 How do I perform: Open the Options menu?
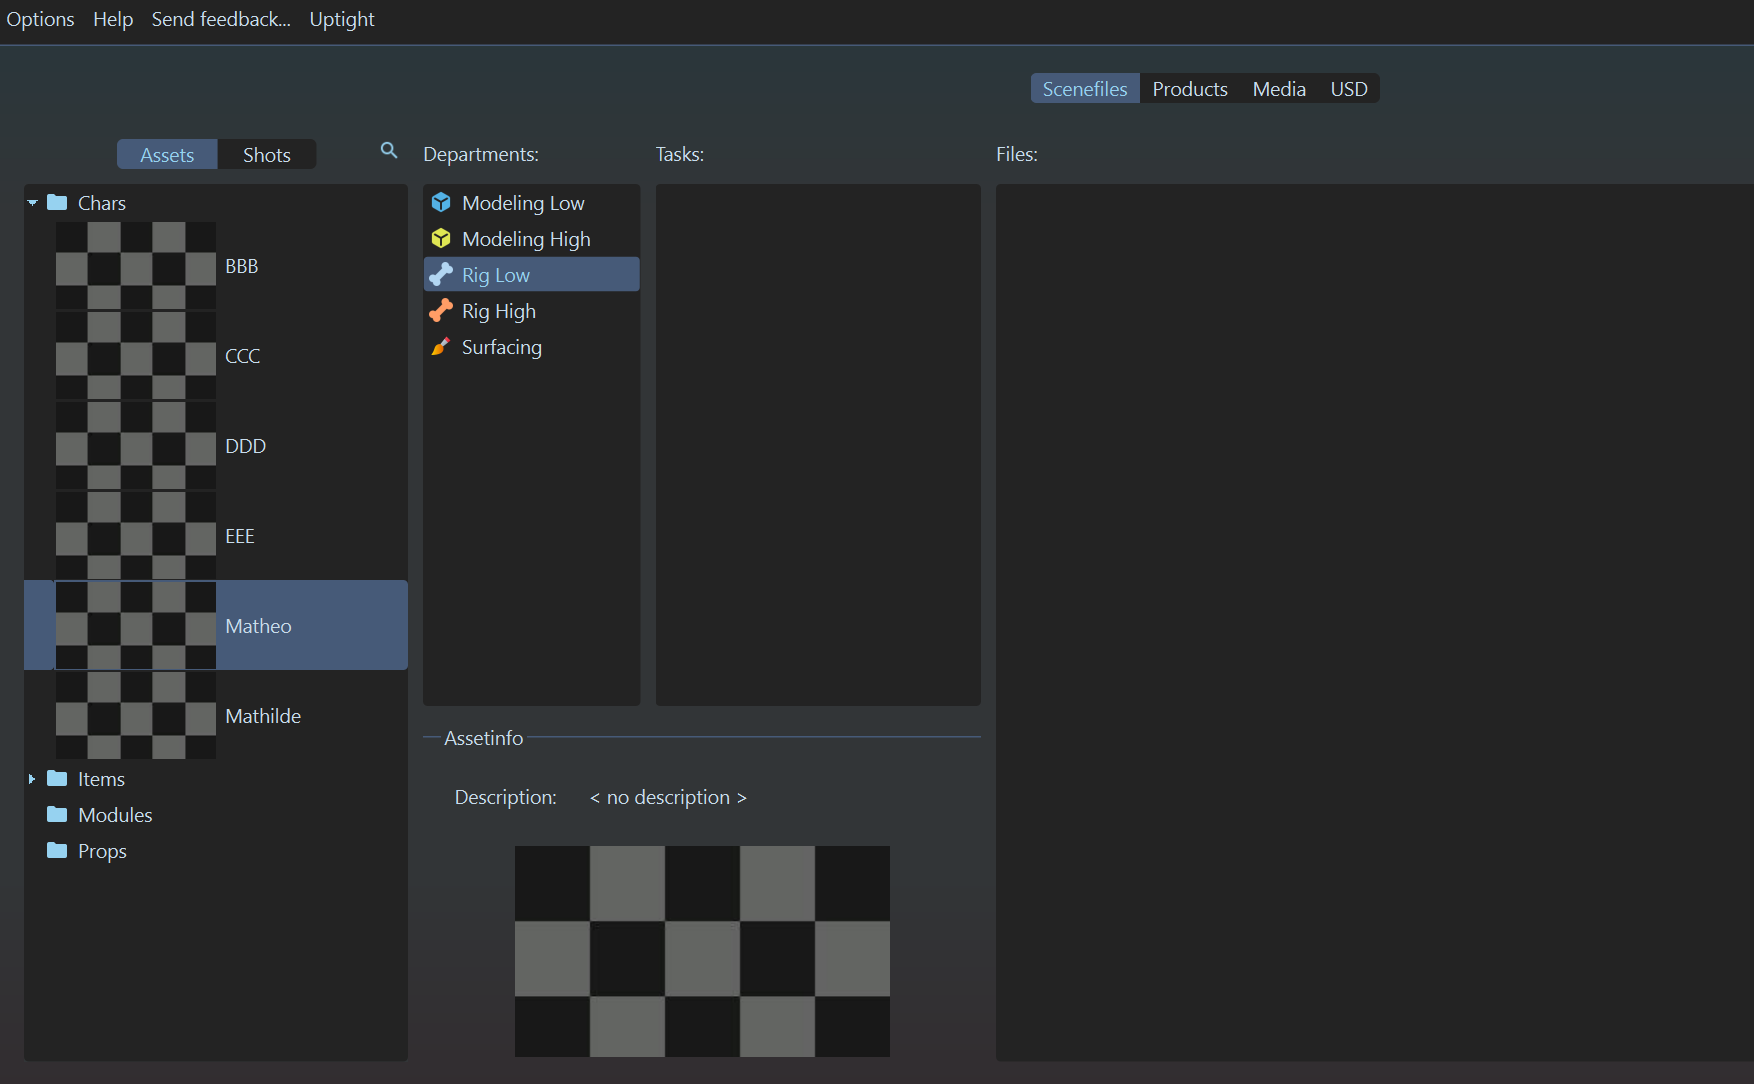pyautogui.click(x=40, y=19)
